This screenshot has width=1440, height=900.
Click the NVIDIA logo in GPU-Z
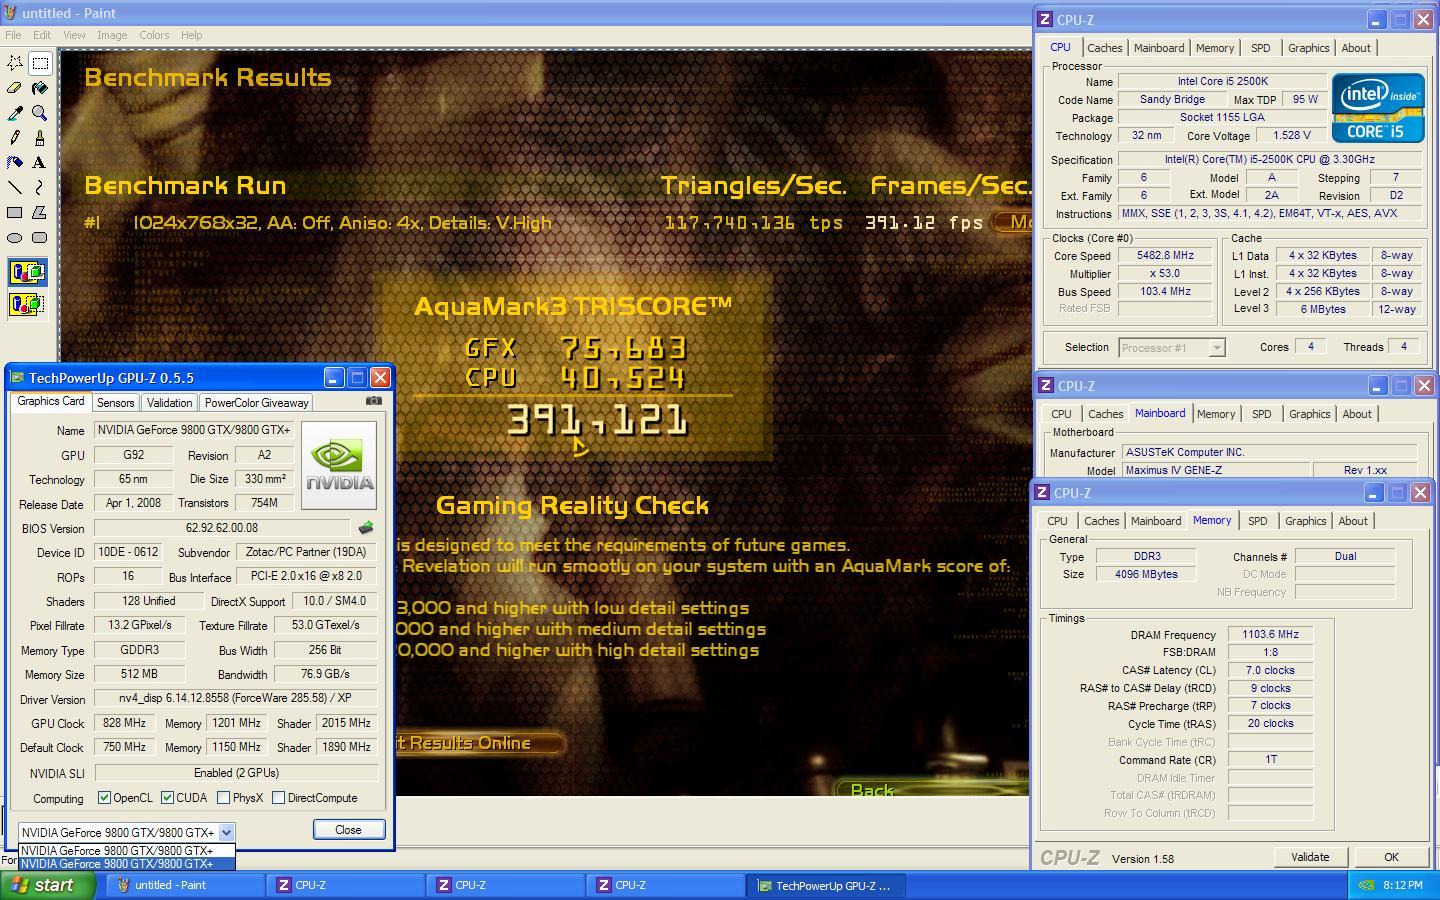[339, 465]
